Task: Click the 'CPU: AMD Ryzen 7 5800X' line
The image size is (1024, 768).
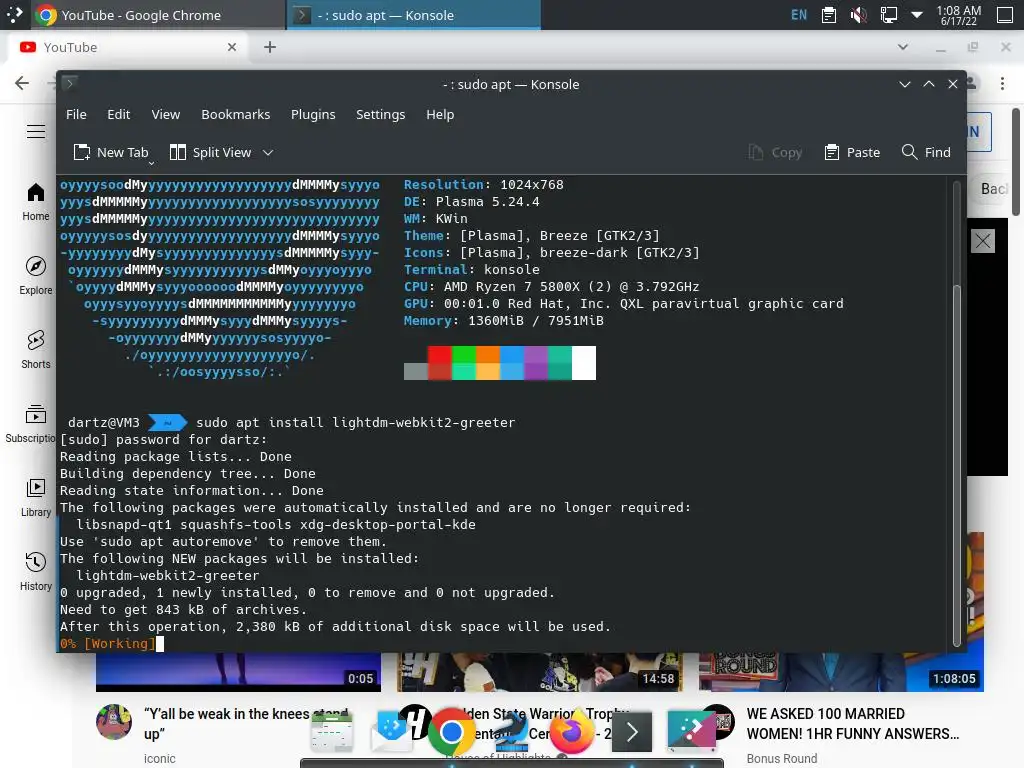Action: coord(551,286)
